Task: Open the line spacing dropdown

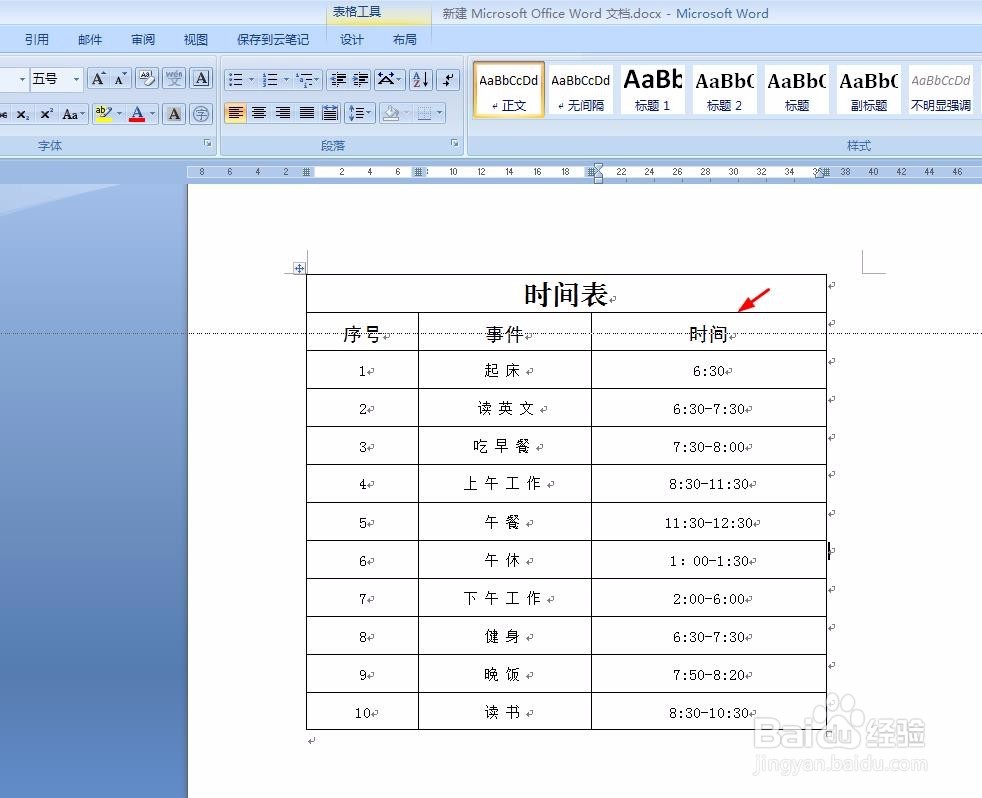Action: point(359,112)
